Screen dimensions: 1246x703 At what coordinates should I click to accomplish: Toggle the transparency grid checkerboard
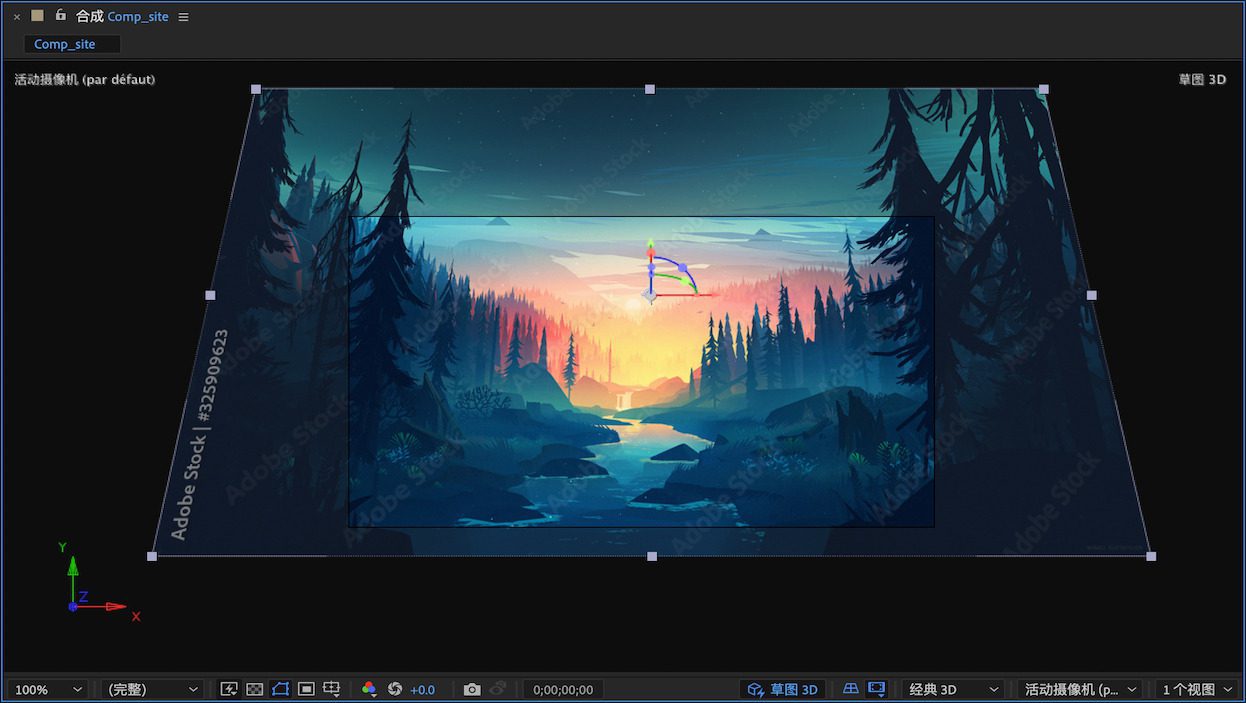pos(255,689)
